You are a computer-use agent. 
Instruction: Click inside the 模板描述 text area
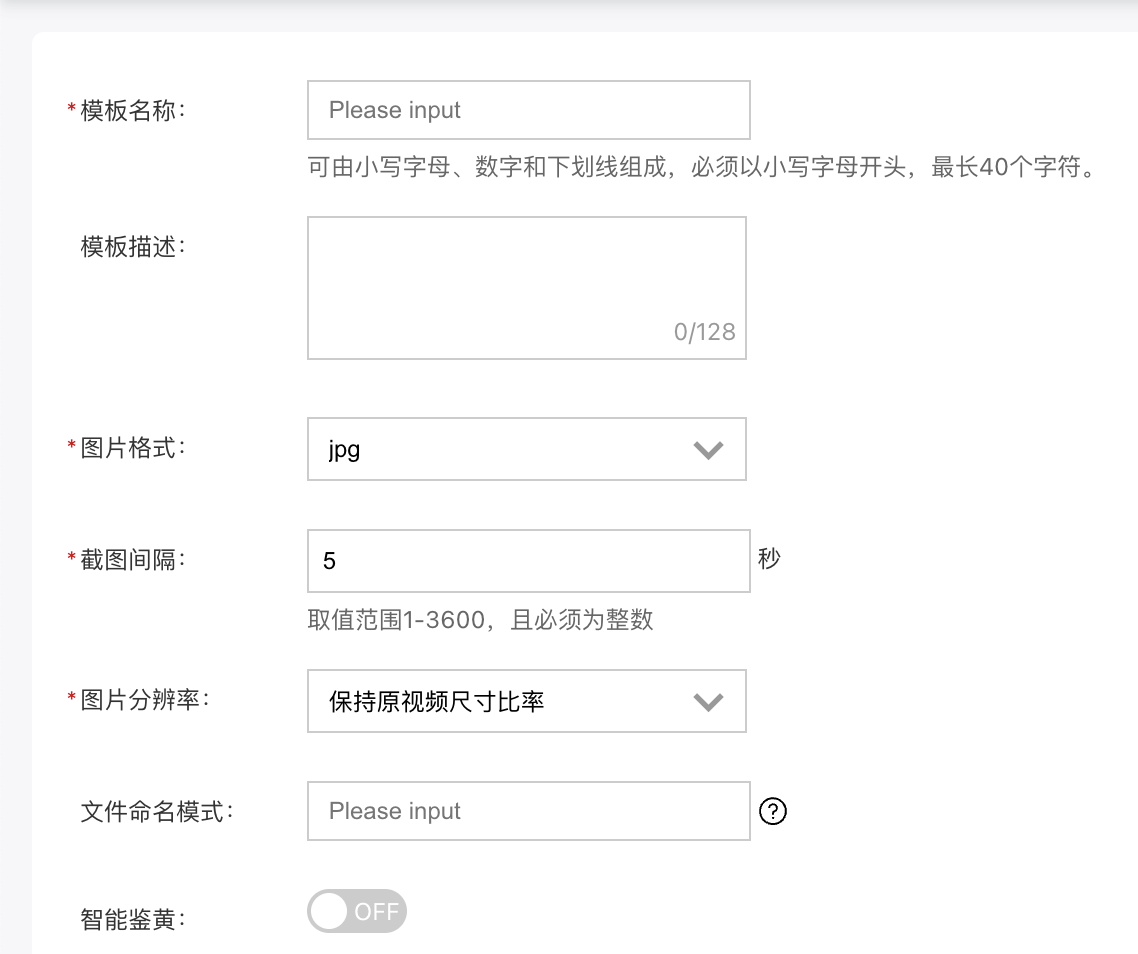click(527, 288)
